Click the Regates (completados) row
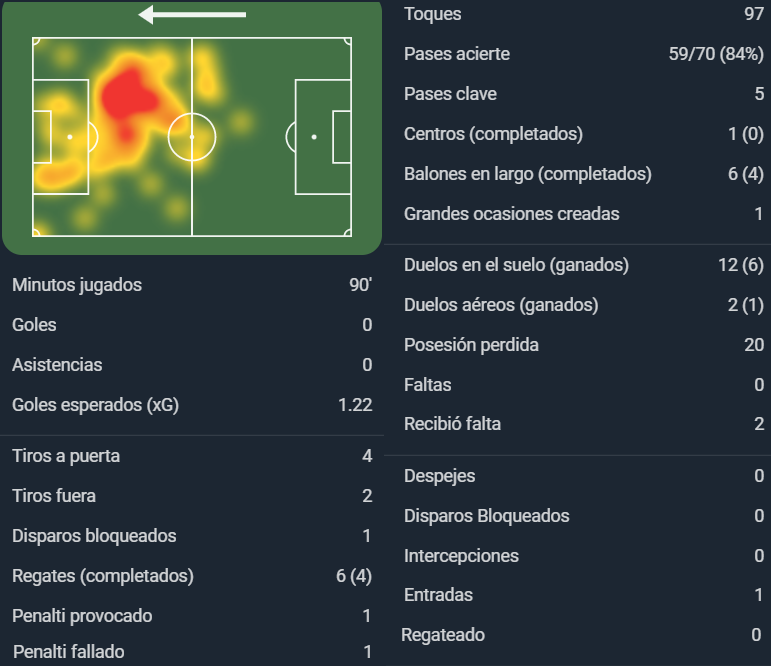The width and height of the screenshot is (771, 666). click(192, 576)
